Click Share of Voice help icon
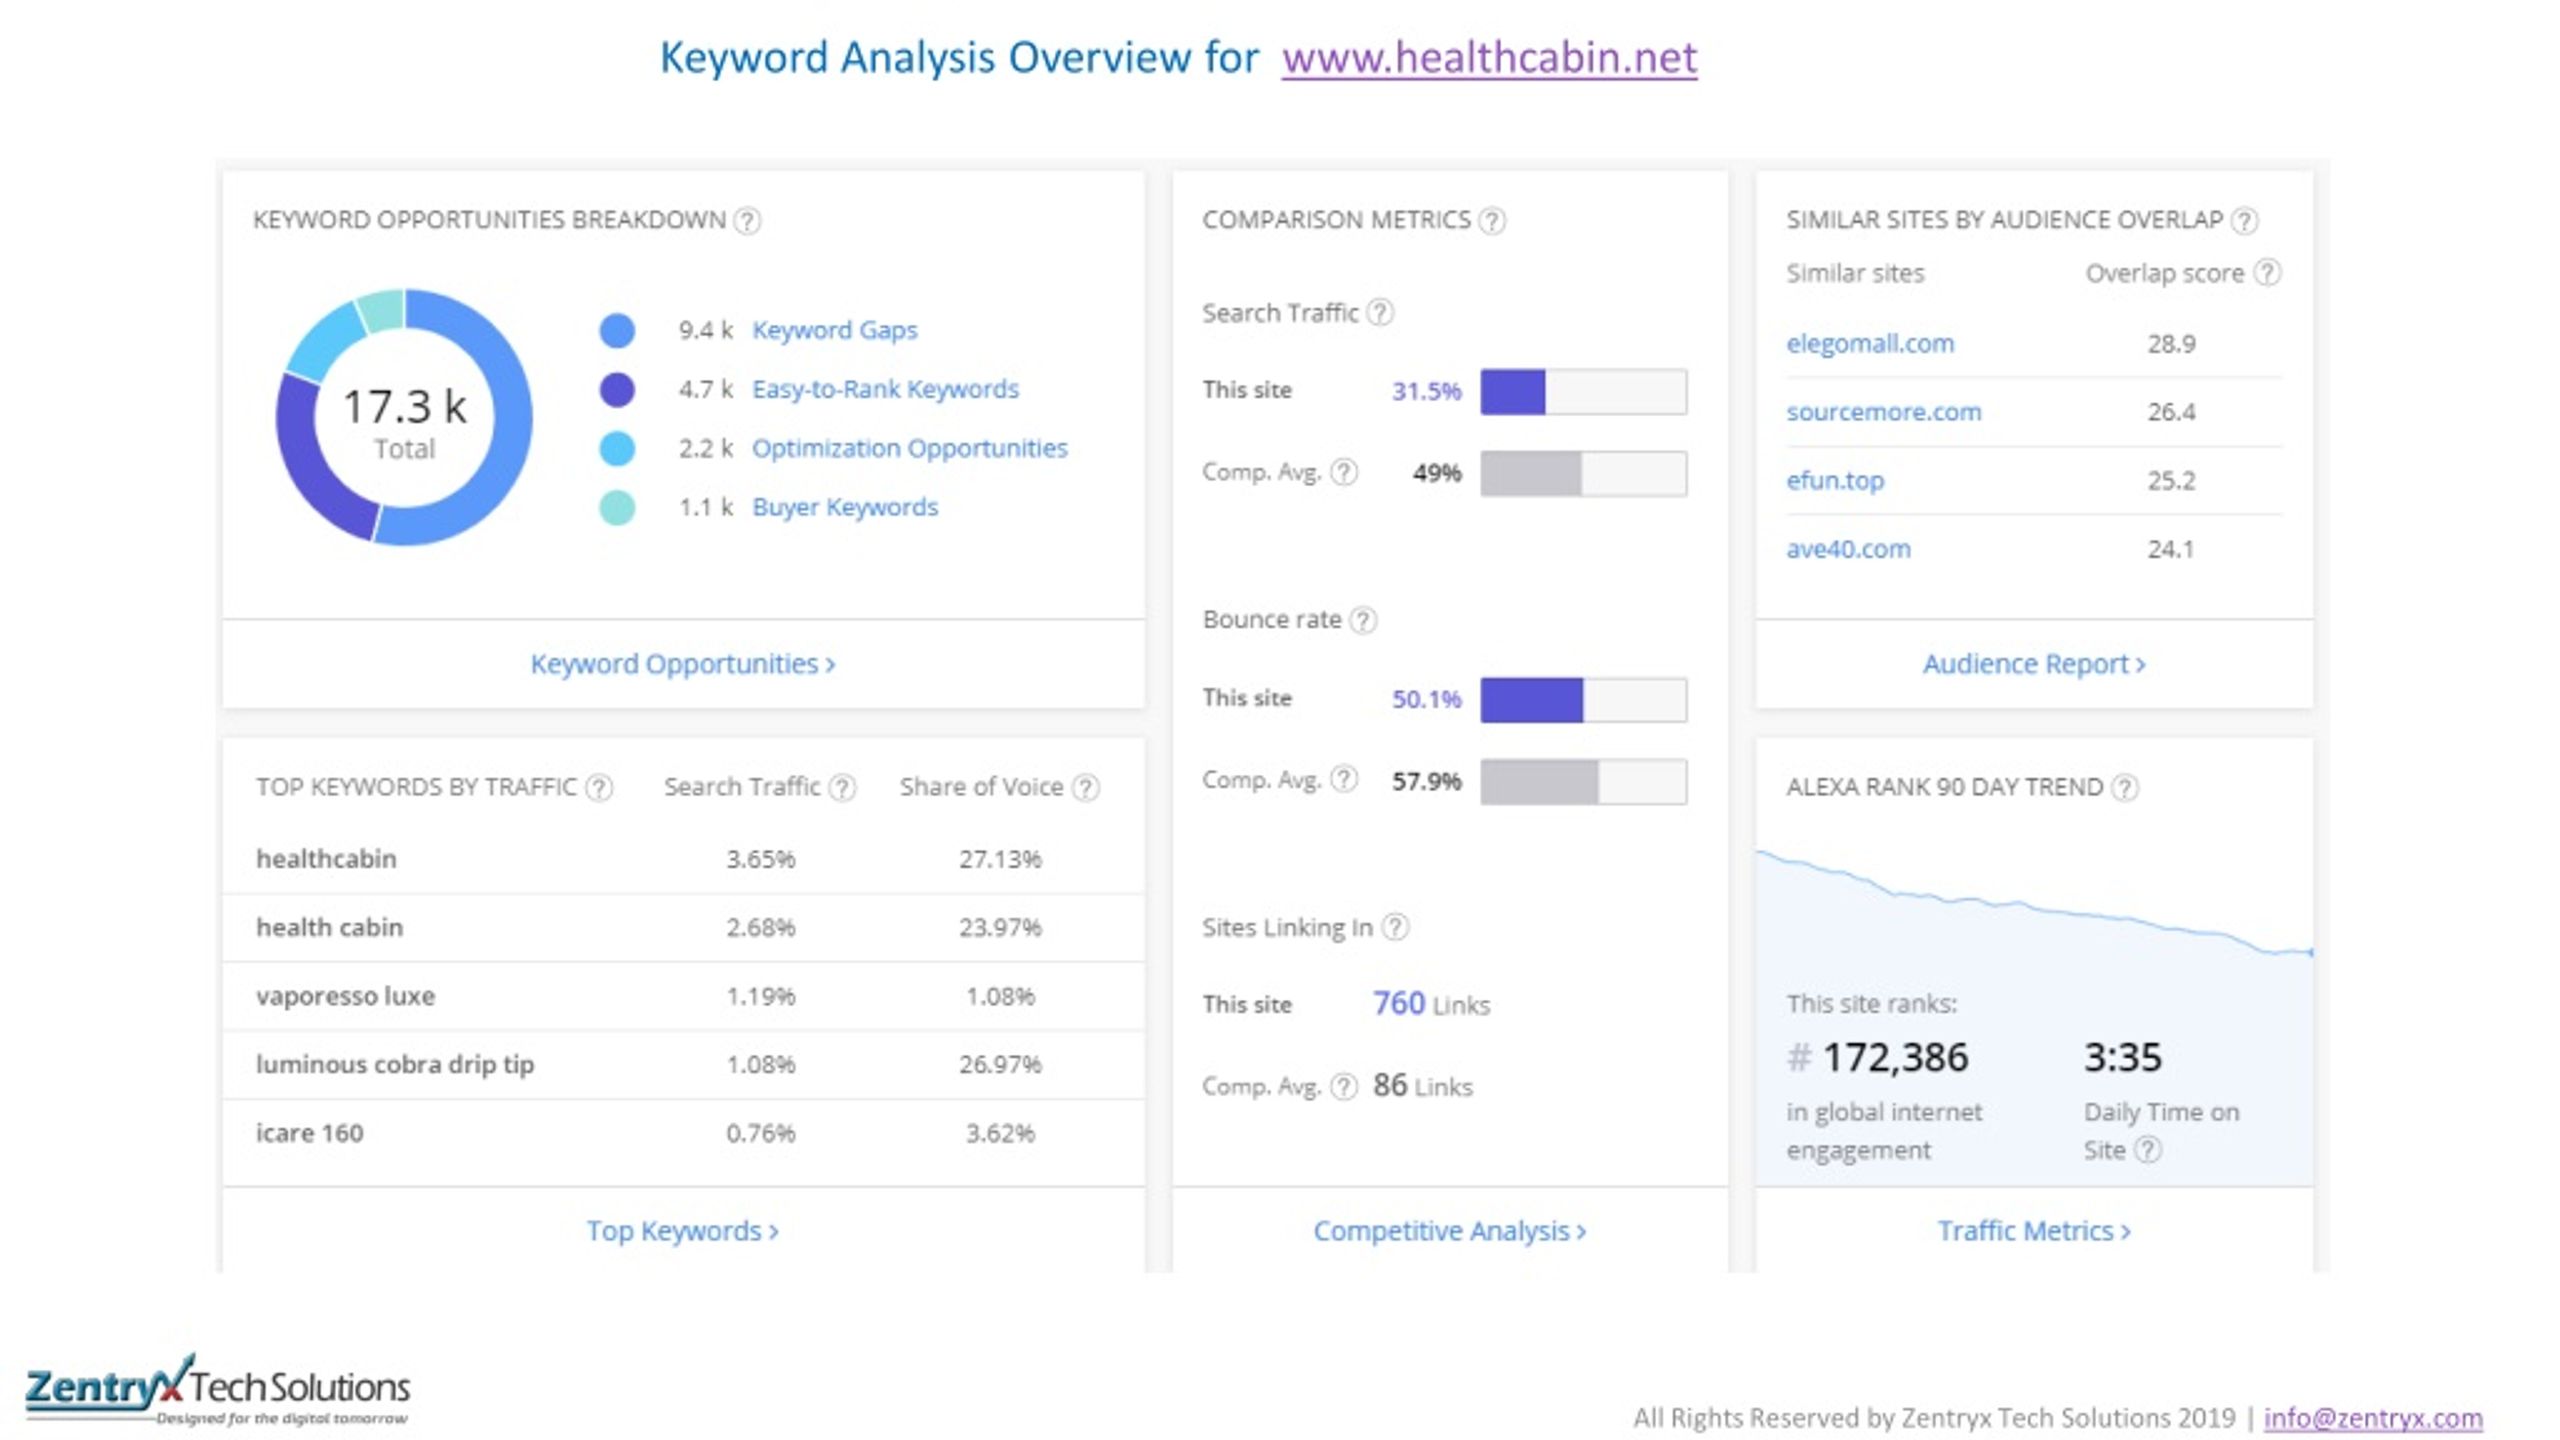 (x=1086, y=788)
